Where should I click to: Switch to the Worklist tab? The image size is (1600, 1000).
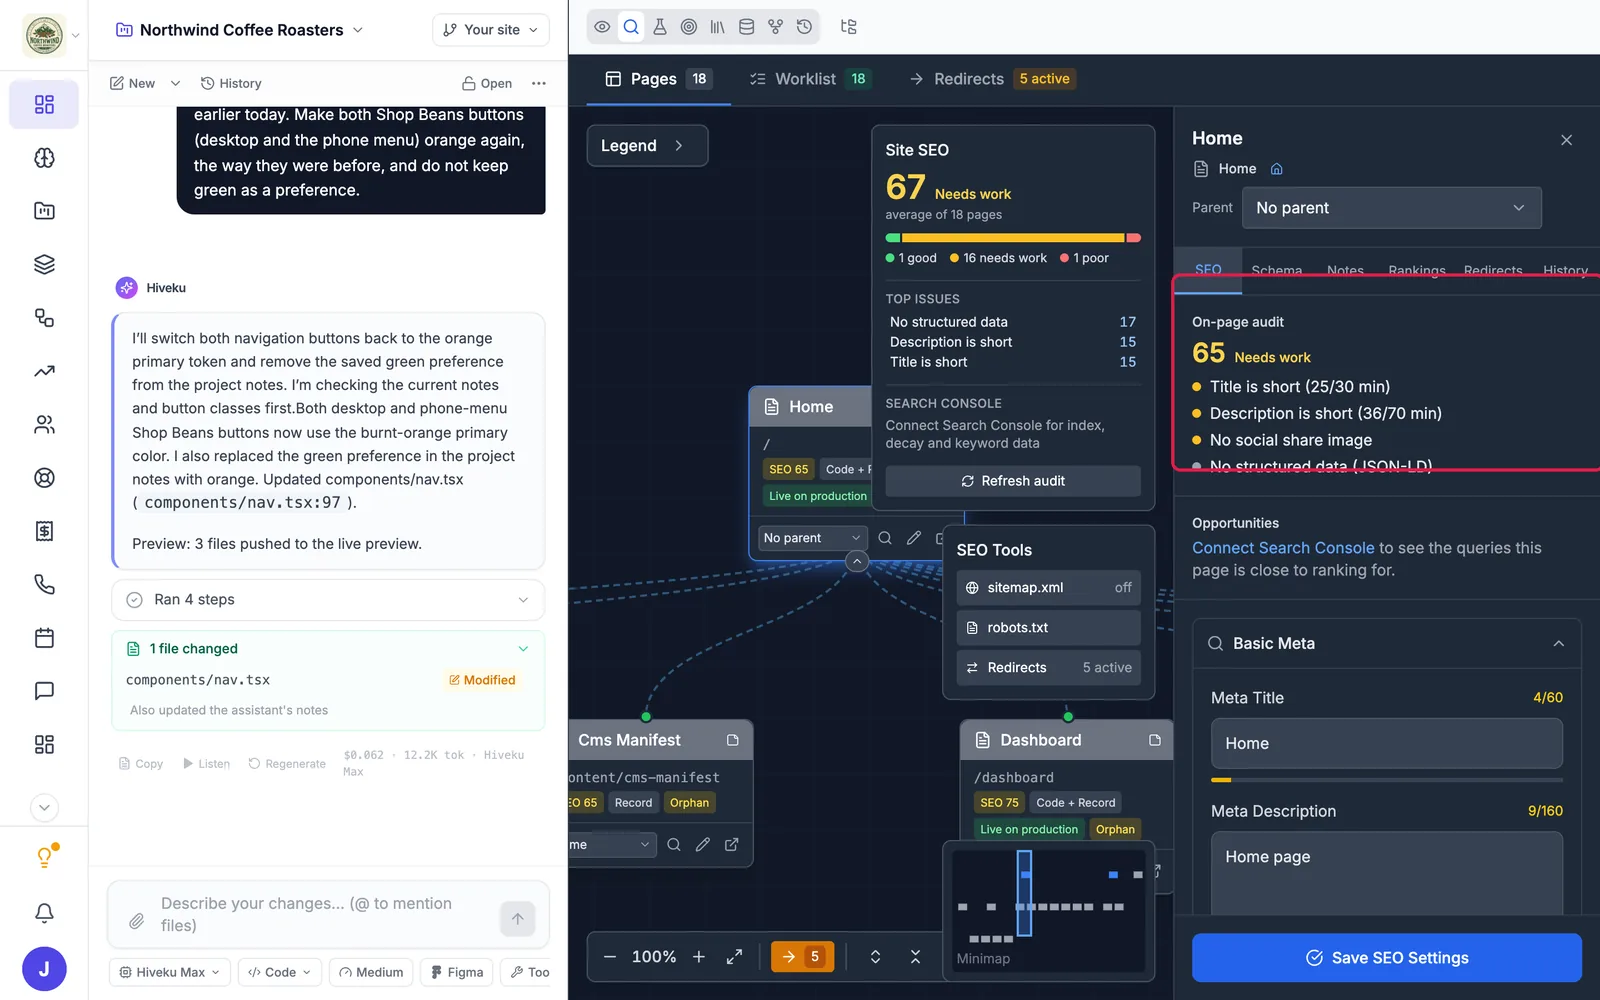click(810, 79)
